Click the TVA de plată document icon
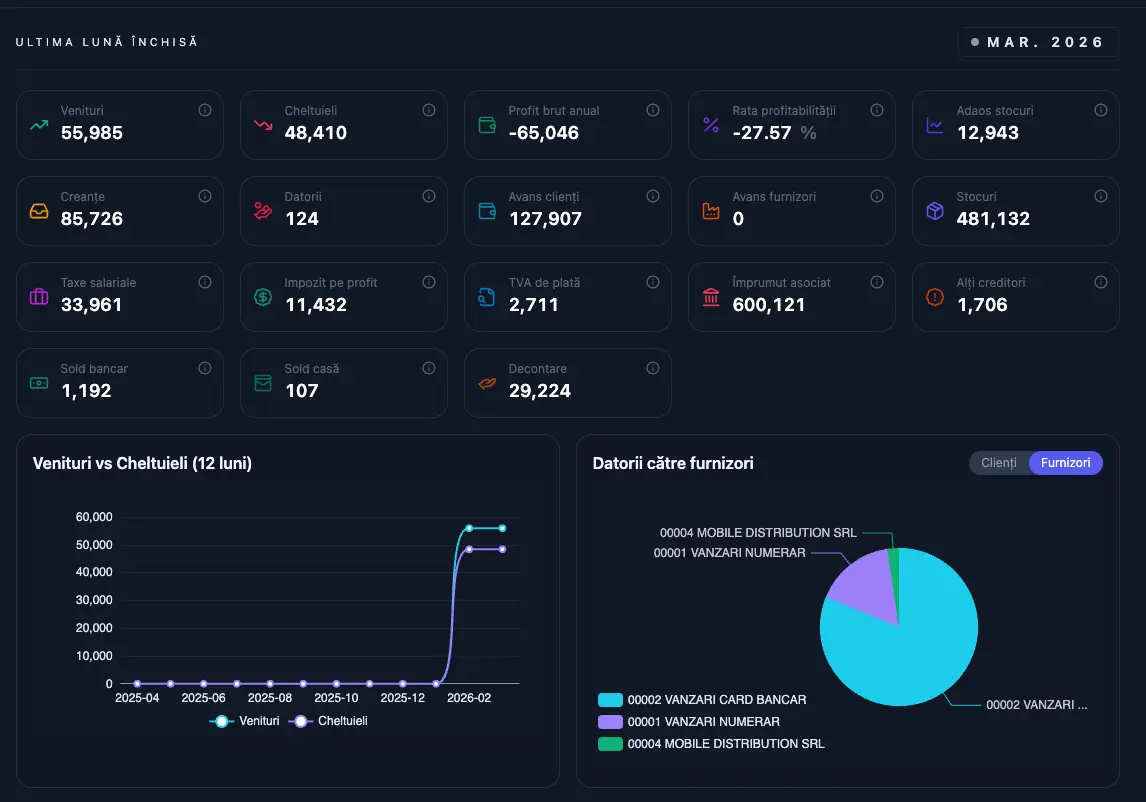 tap(487, 297)
